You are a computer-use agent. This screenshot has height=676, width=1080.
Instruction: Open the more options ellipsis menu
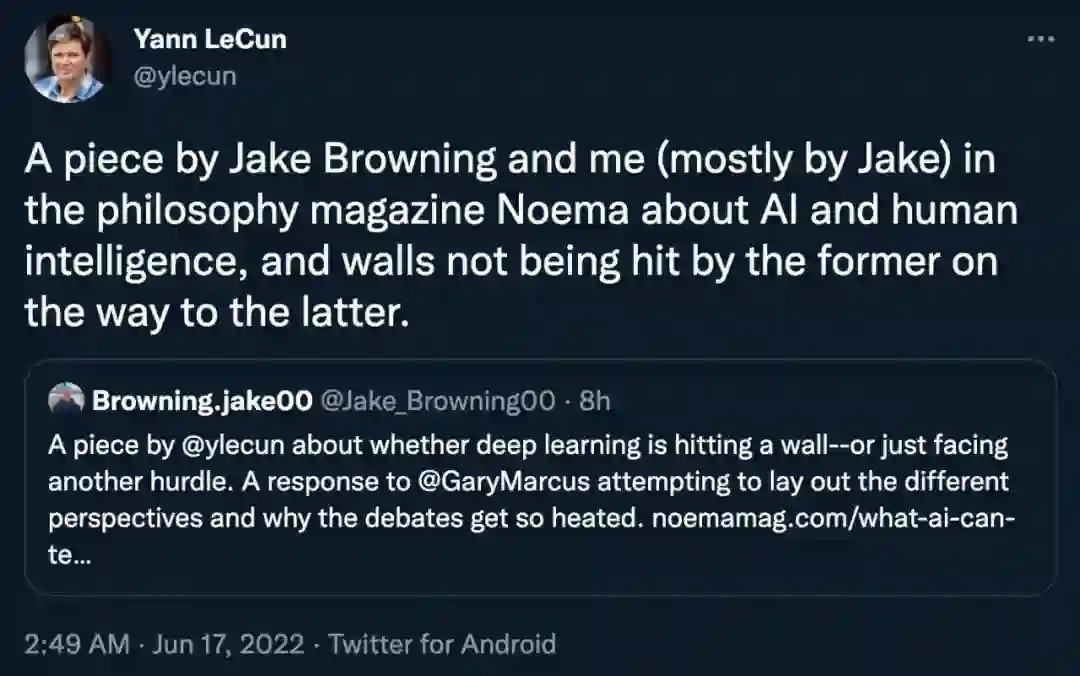coord(1041,39)
